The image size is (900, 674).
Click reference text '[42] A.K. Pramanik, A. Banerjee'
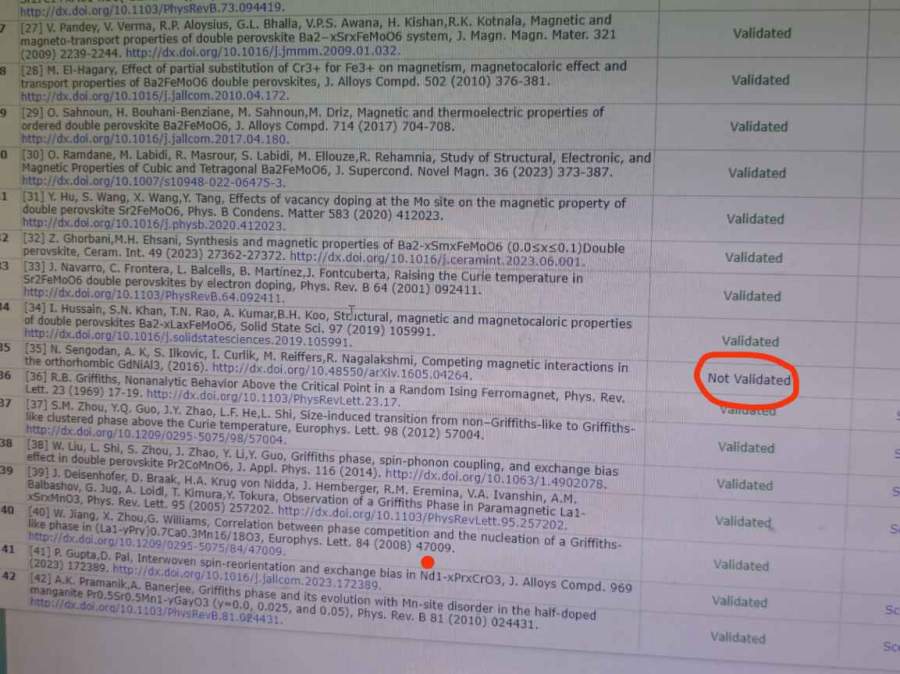point(111,583)
